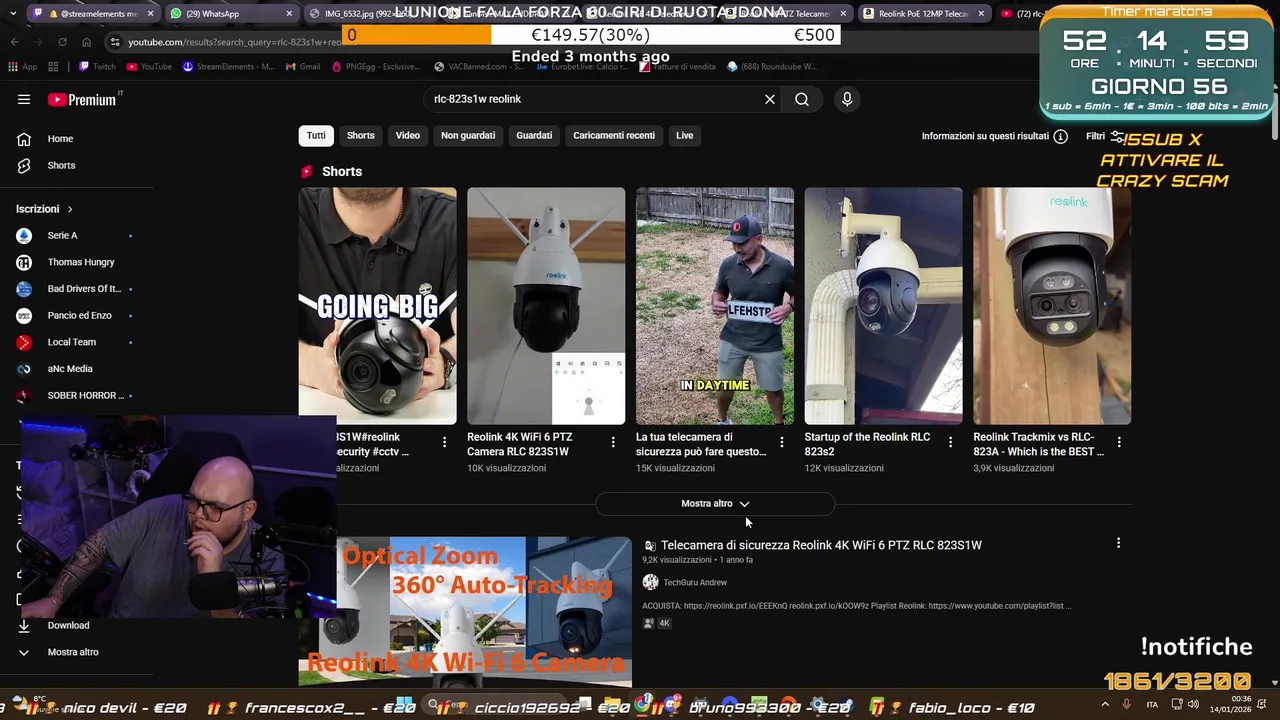Clear the search box with the X
The width and height of the screenshot is (1280, 720).
[770, 99]
